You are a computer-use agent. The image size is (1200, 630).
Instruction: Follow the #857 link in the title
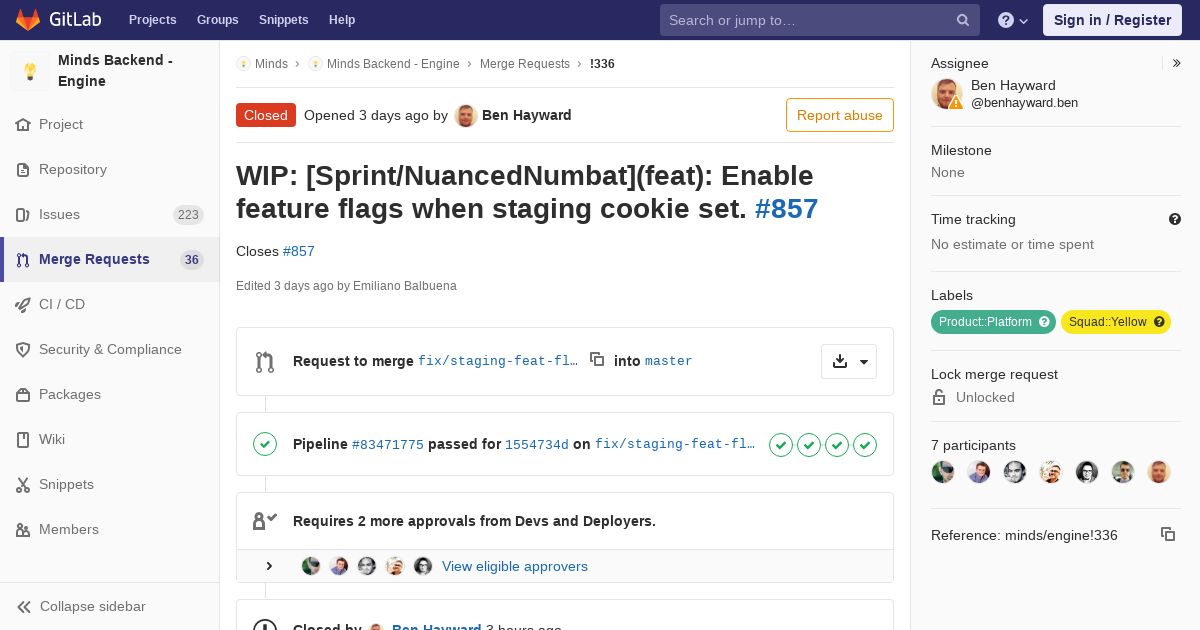pyautogui.click(x=786, y=208)
